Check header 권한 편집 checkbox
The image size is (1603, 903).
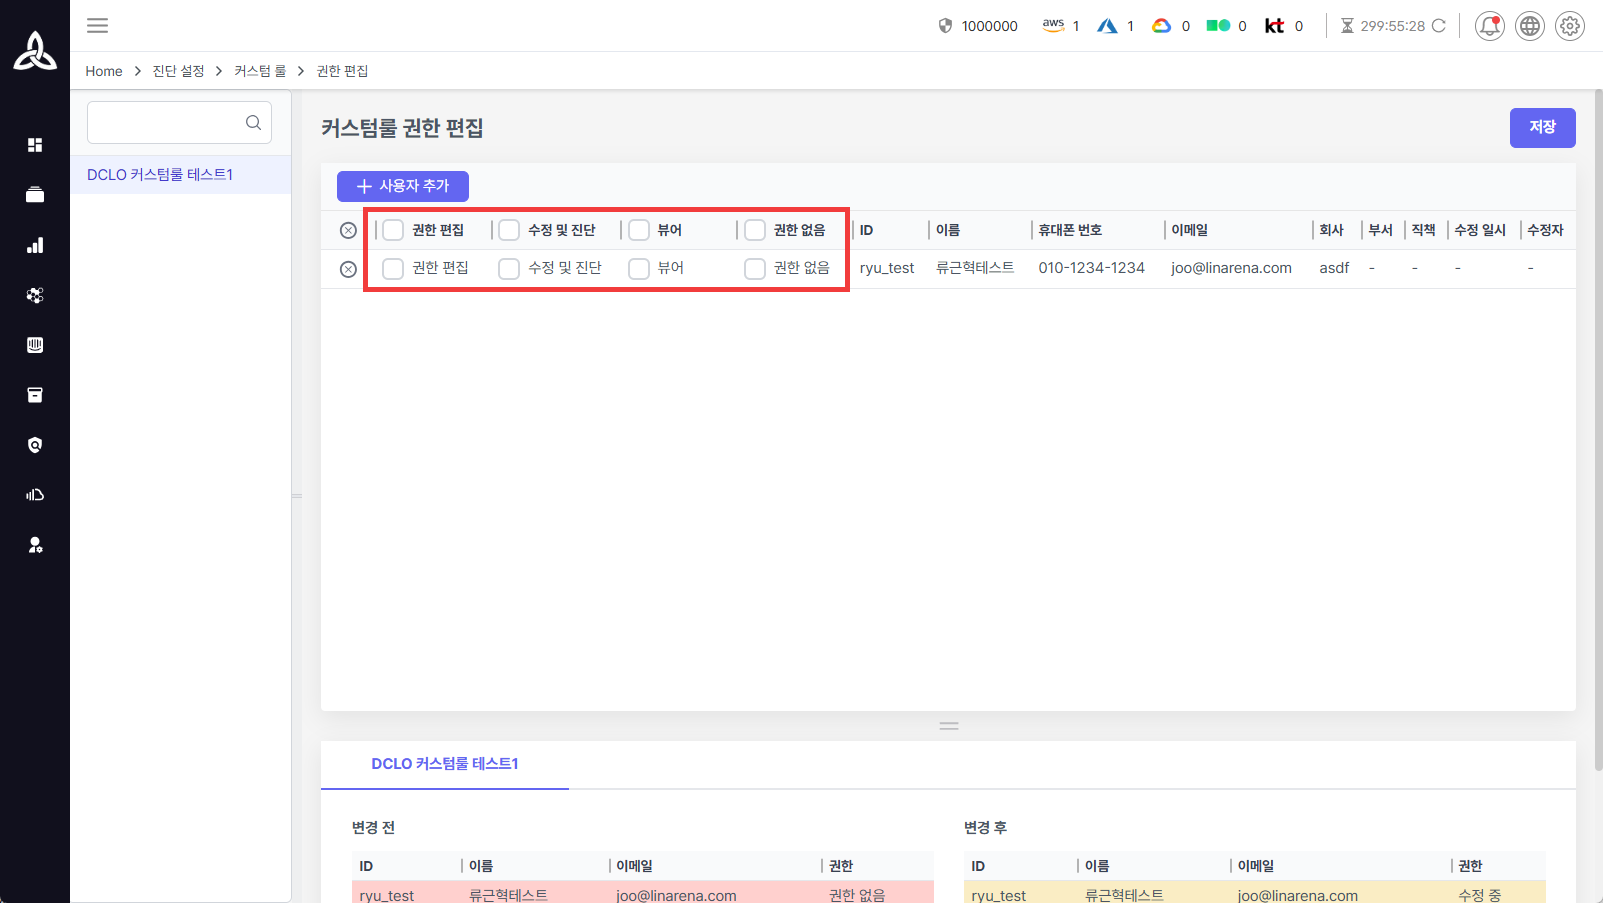(x=393, y=230)
